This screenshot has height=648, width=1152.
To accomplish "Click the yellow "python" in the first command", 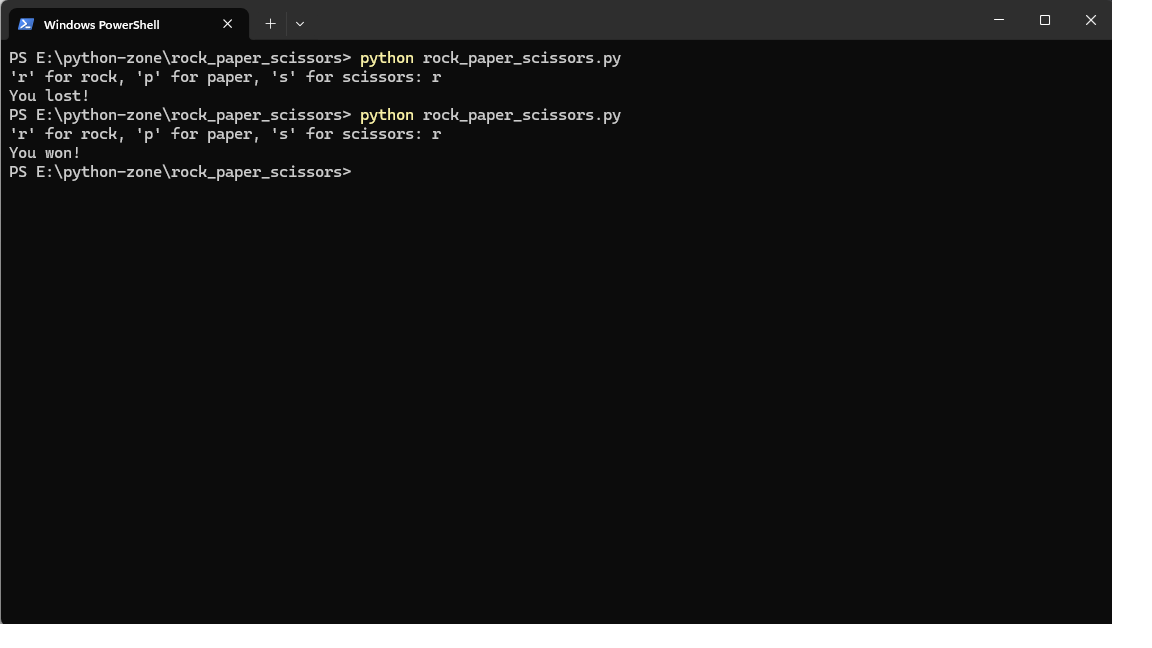I will [386, 58].
